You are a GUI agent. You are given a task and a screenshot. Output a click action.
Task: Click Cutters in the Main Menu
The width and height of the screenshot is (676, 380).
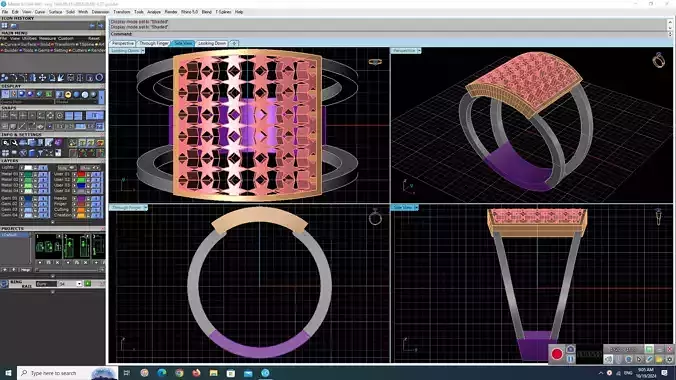[x=79, y=50]
